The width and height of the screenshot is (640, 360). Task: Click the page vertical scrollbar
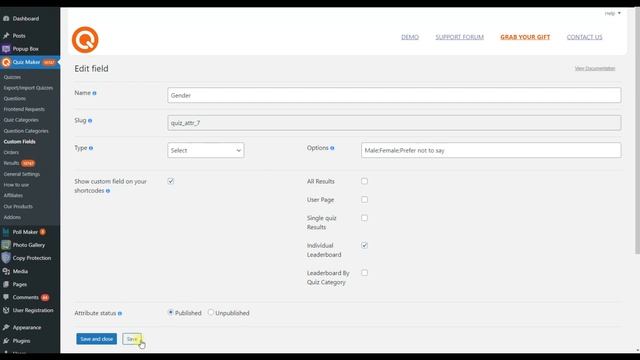(637, 131)
